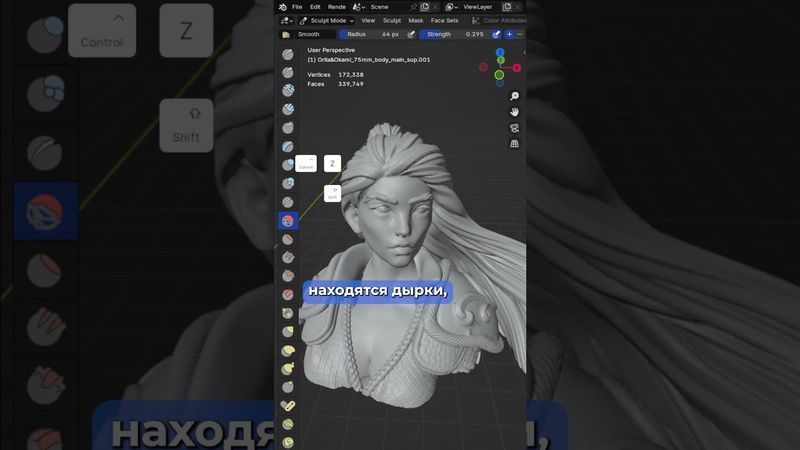Select the Nudge brush tool
This screenshot has height=450, width=800.
tap(288, 424)
